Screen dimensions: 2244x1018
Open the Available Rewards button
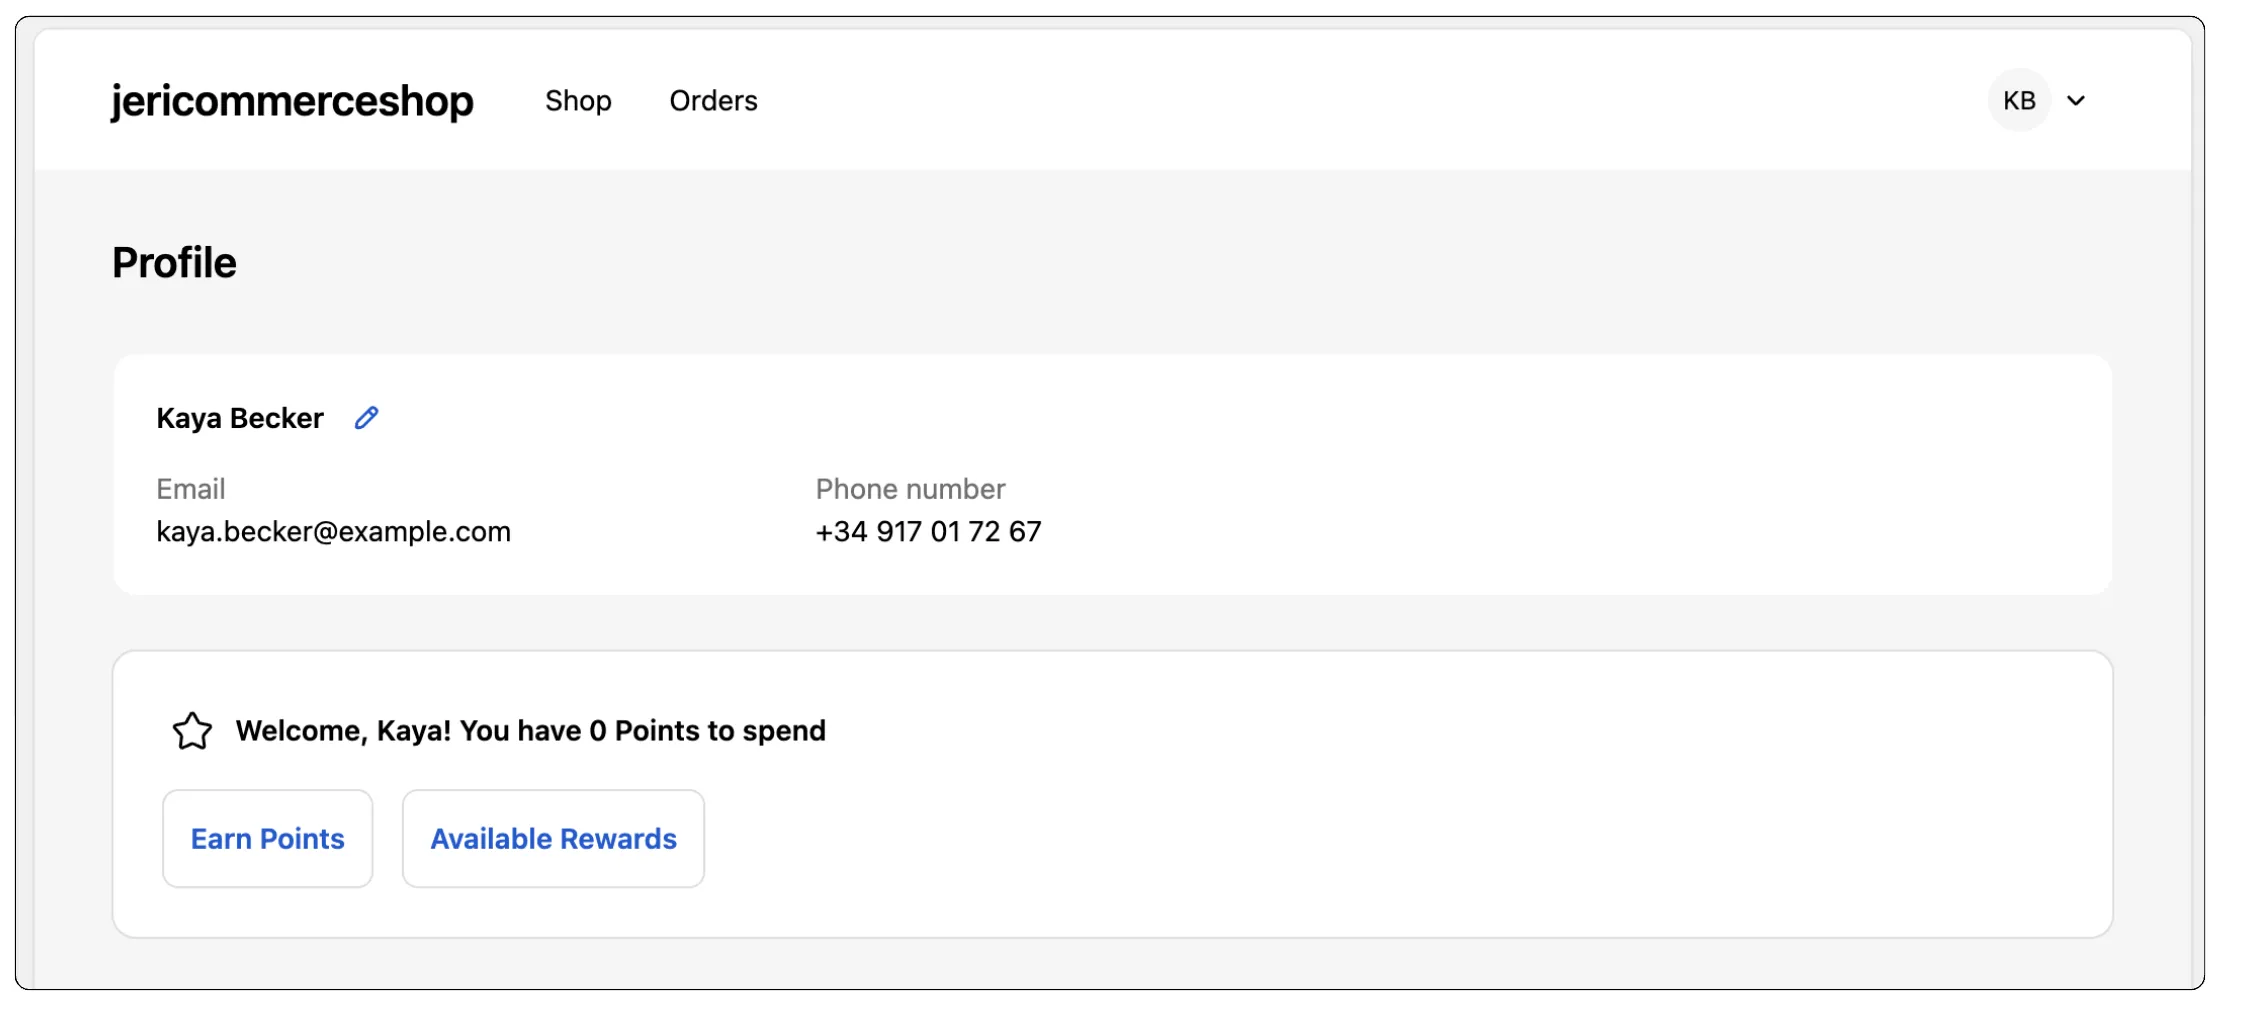click(553, 838)
